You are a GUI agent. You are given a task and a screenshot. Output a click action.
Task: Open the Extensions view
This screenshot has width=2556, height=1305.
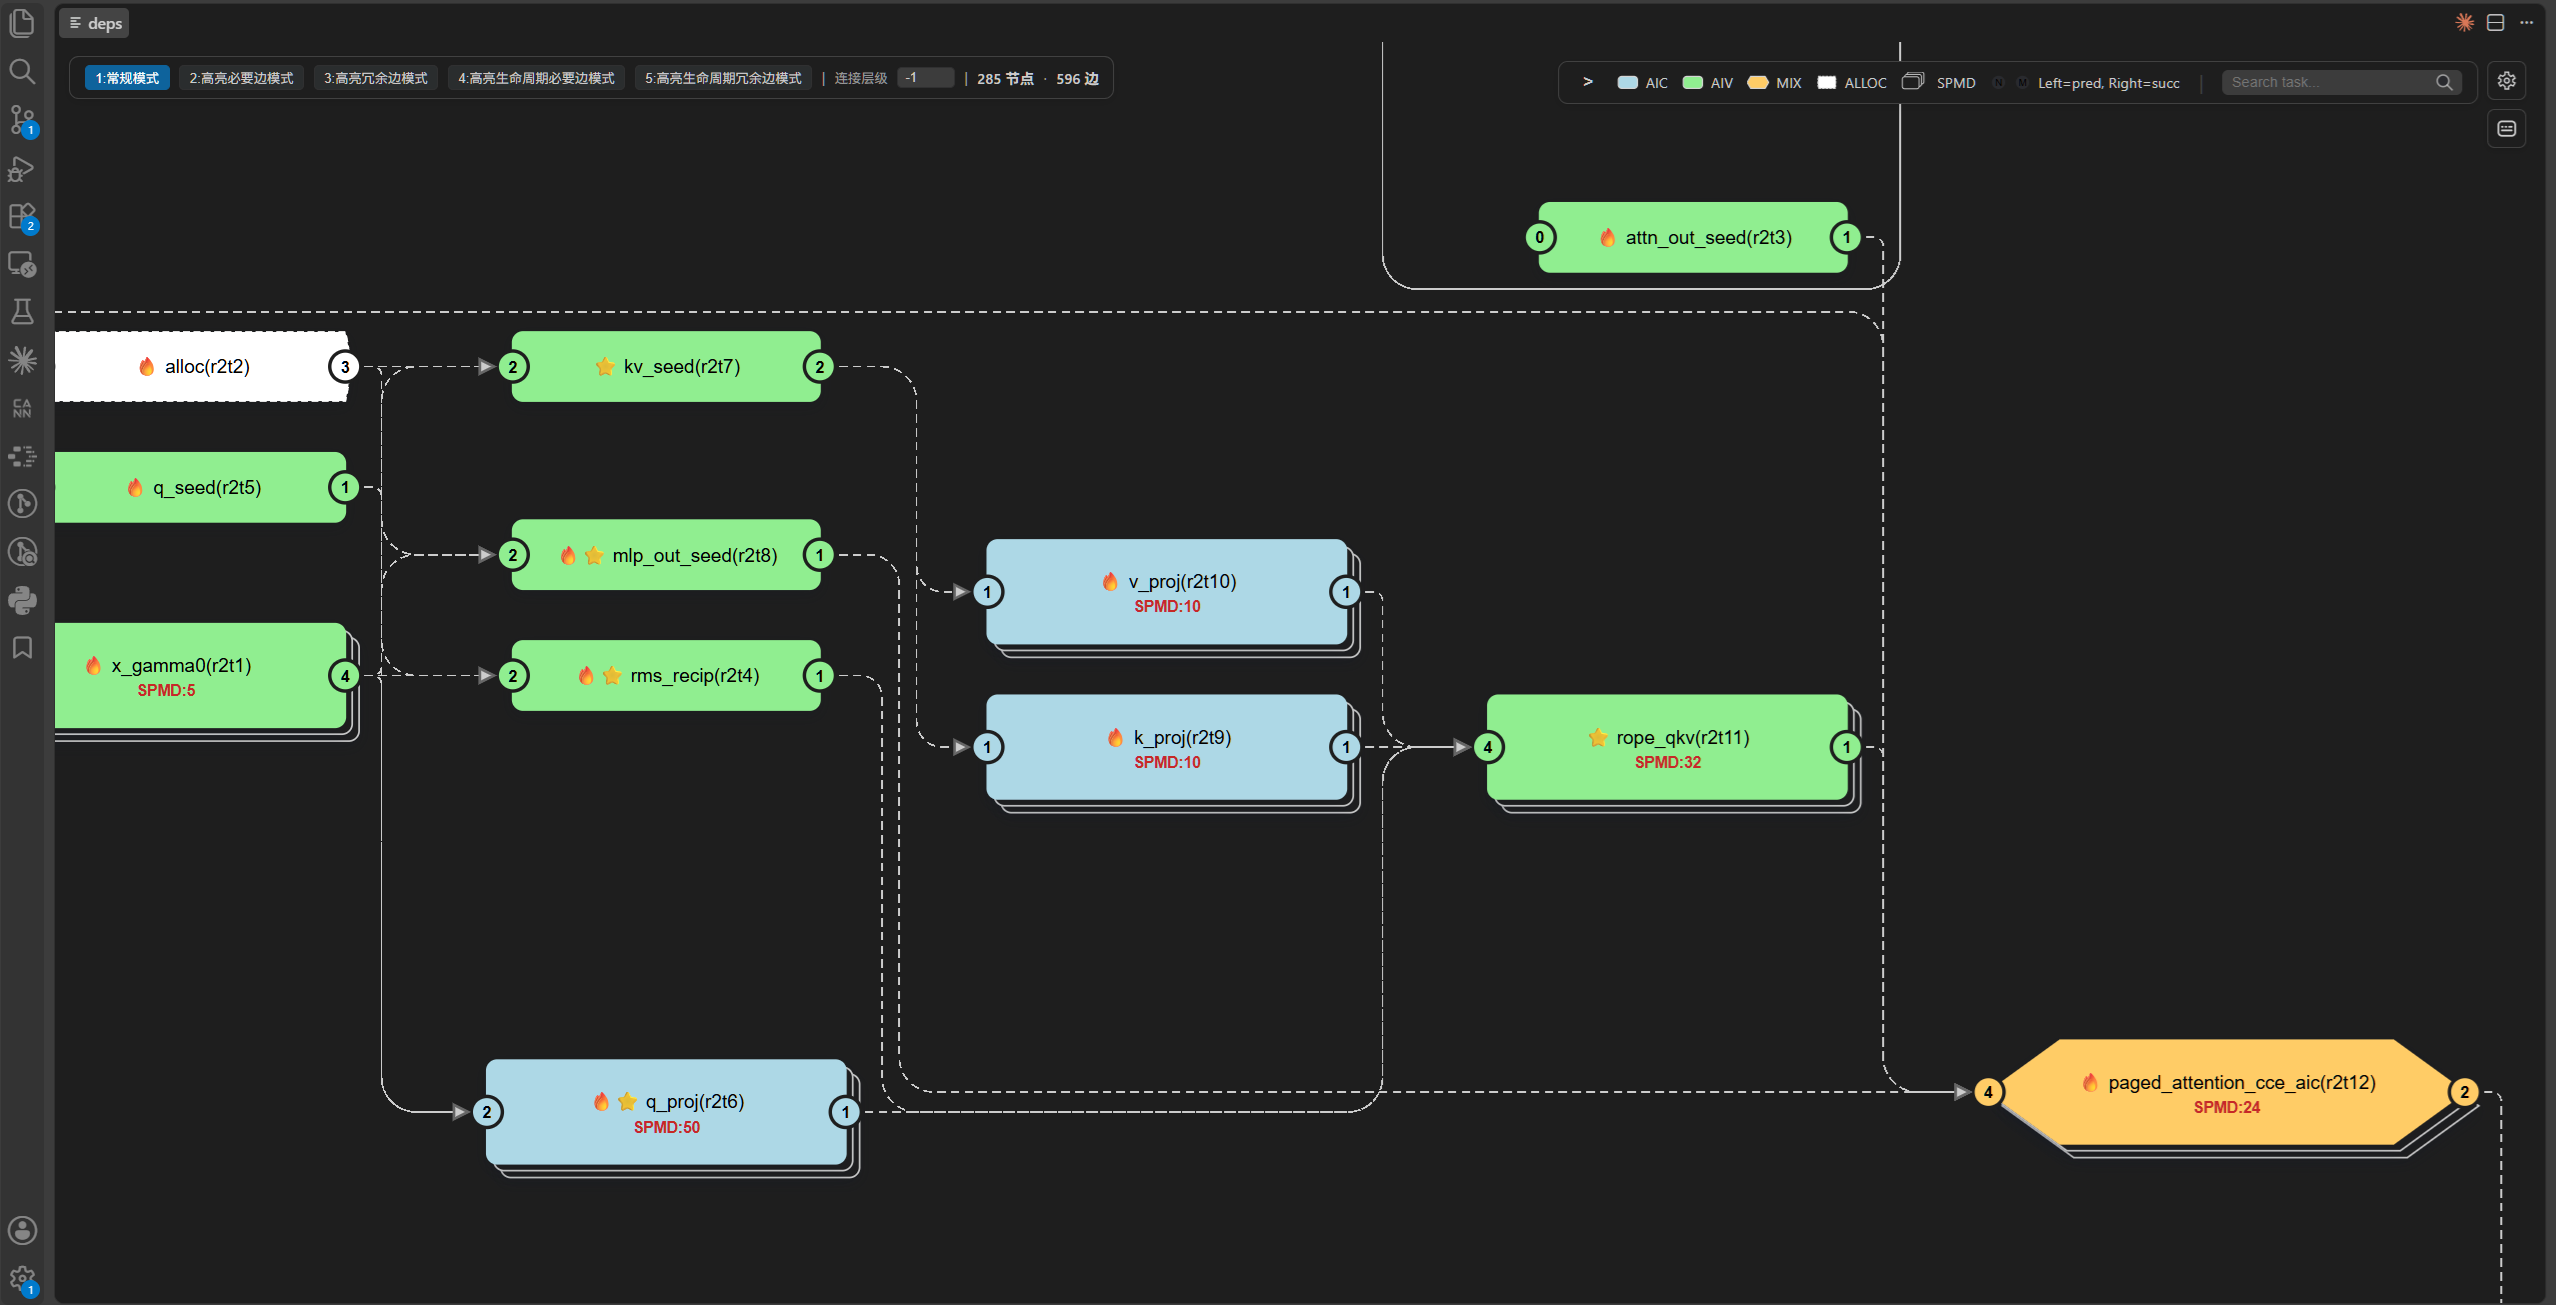22,217
